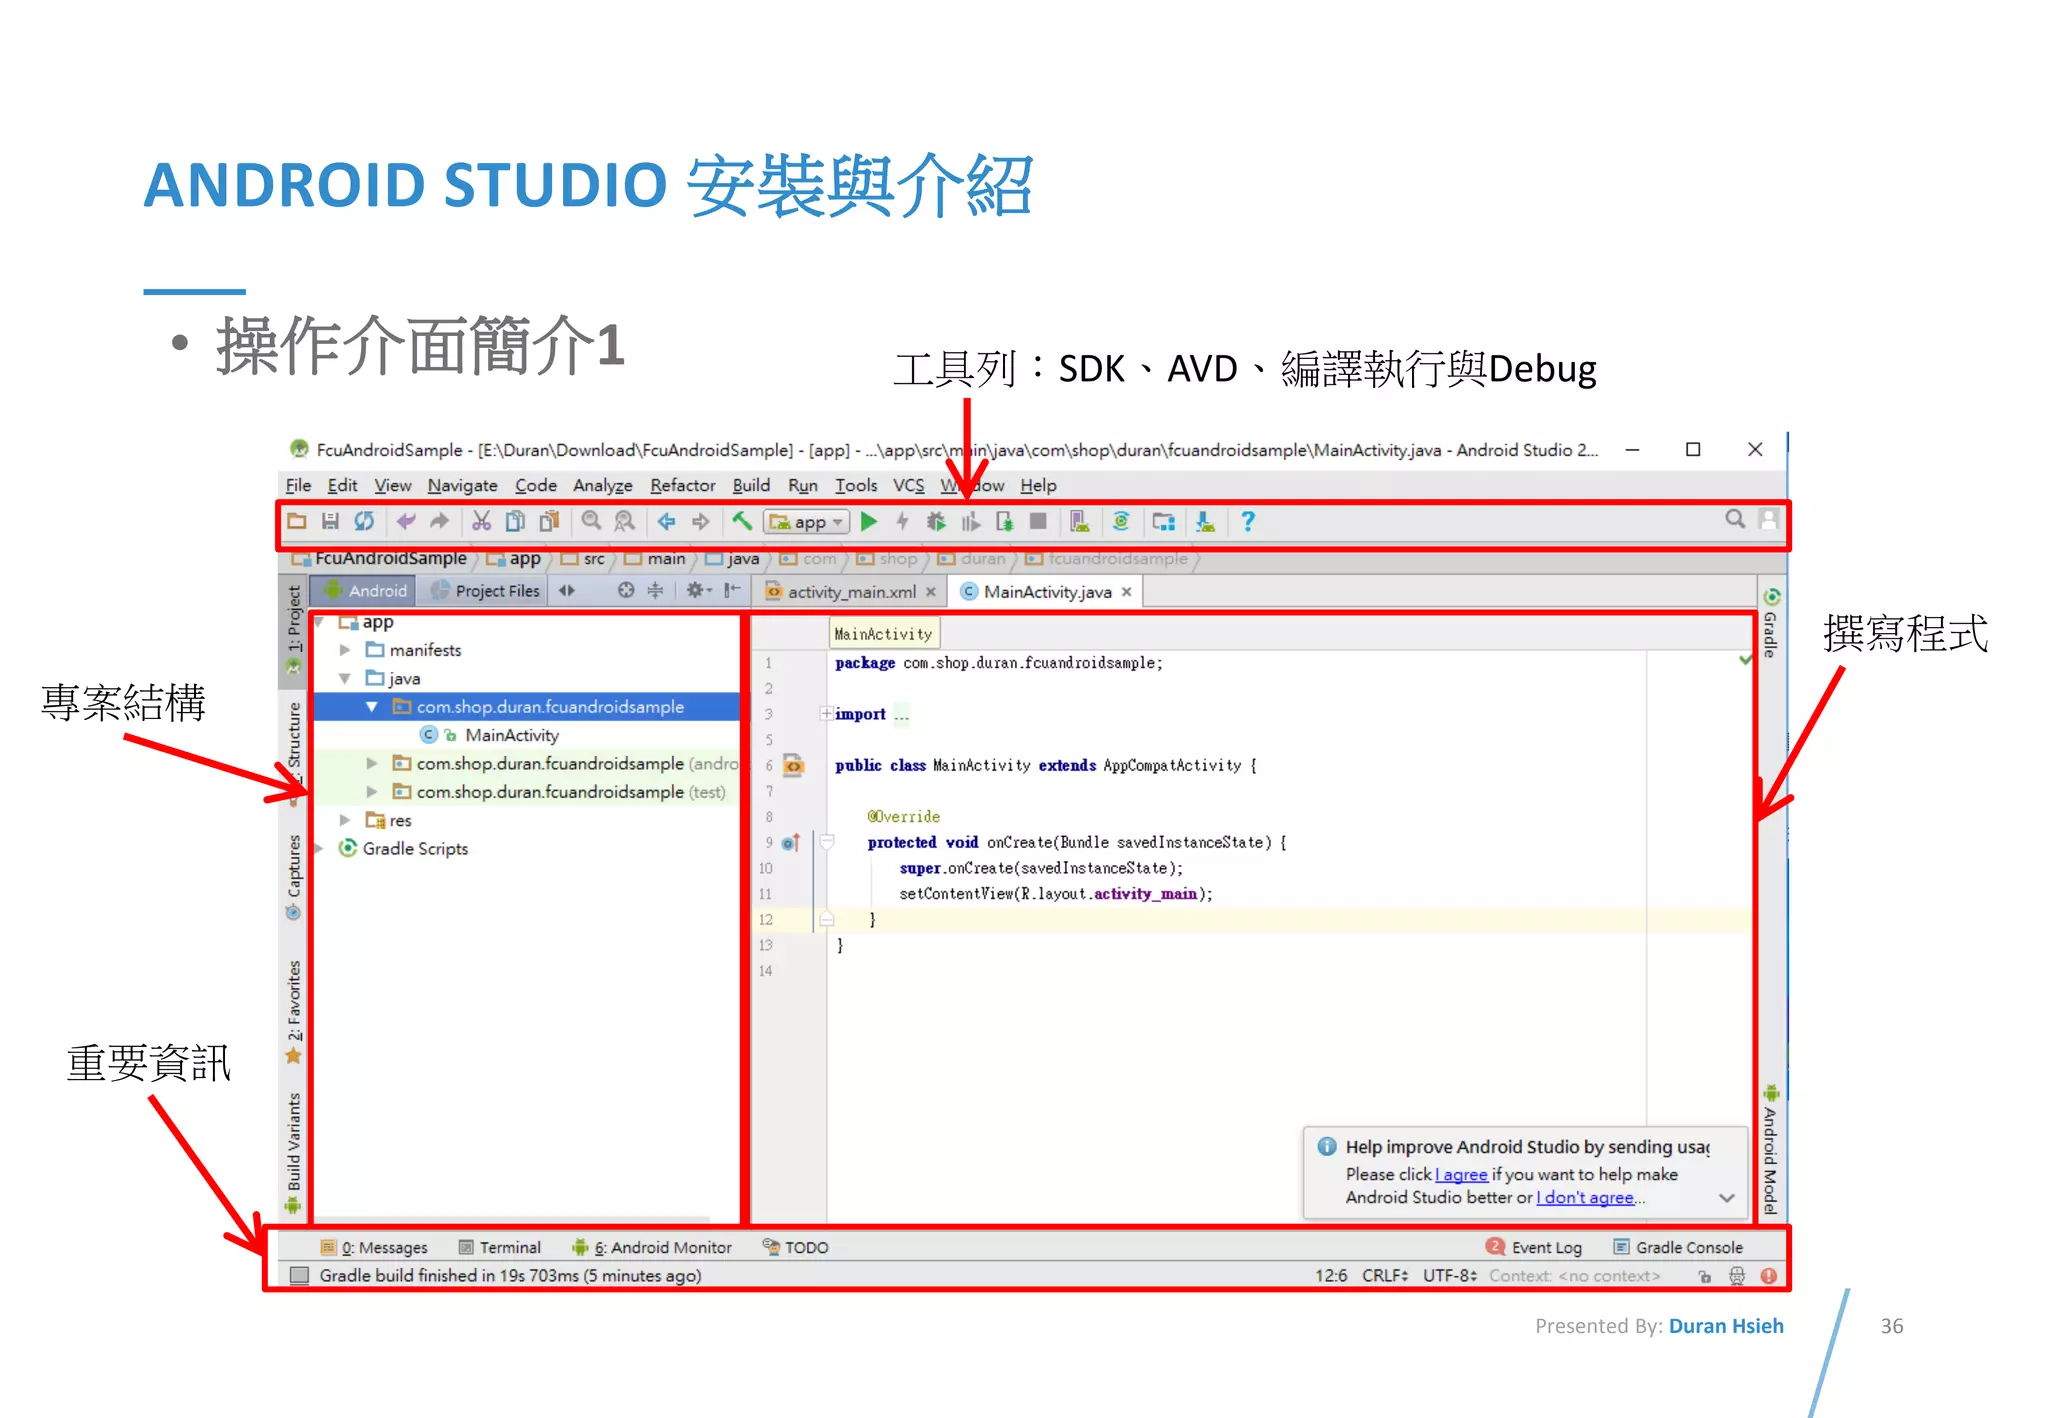Run the app with green play button
This screenshot has width=2048, height=1418.
pyautogui.click(x=869, y=521)
